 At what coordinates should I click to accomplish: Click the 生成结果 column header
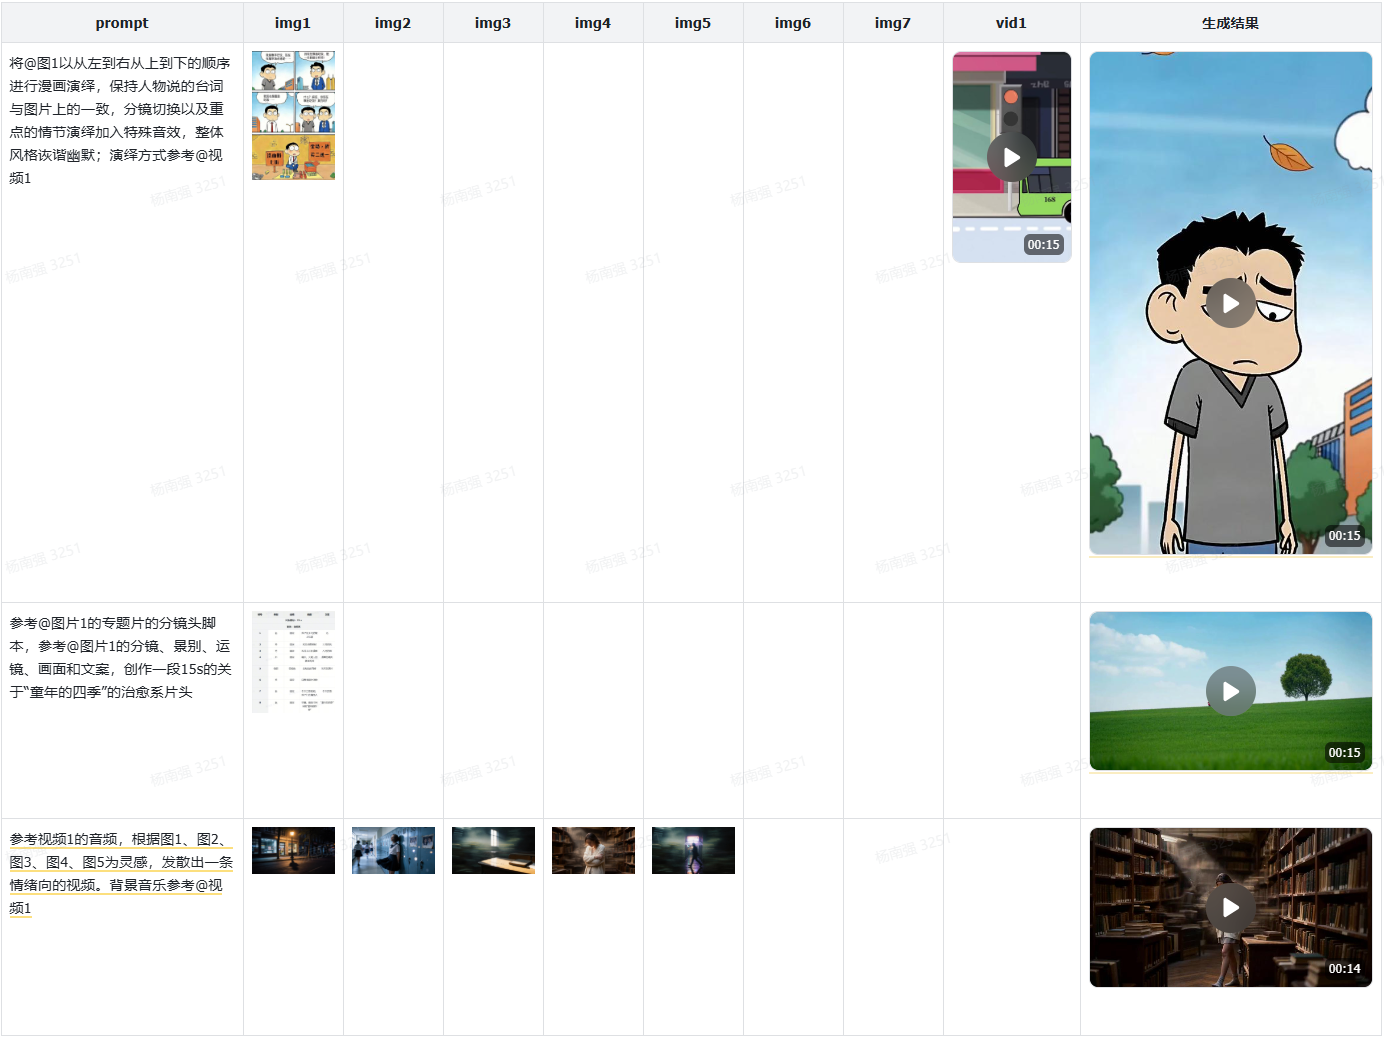(1230, 22)
